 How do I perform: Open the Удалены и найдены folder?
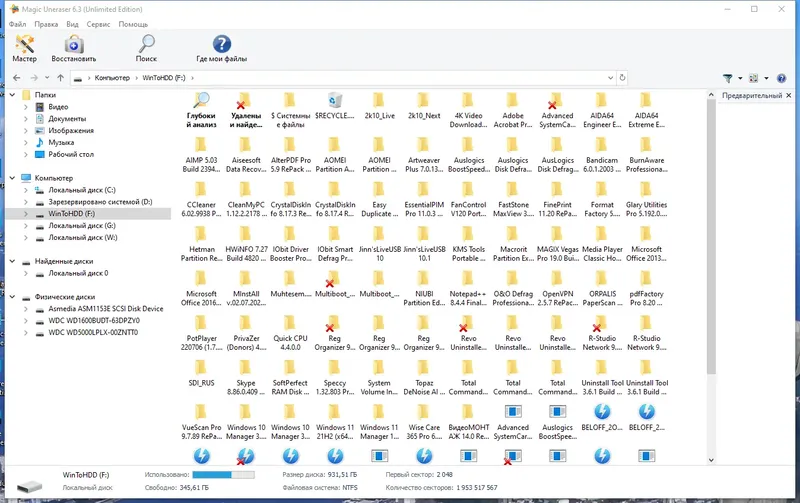(x=245, y=110)
